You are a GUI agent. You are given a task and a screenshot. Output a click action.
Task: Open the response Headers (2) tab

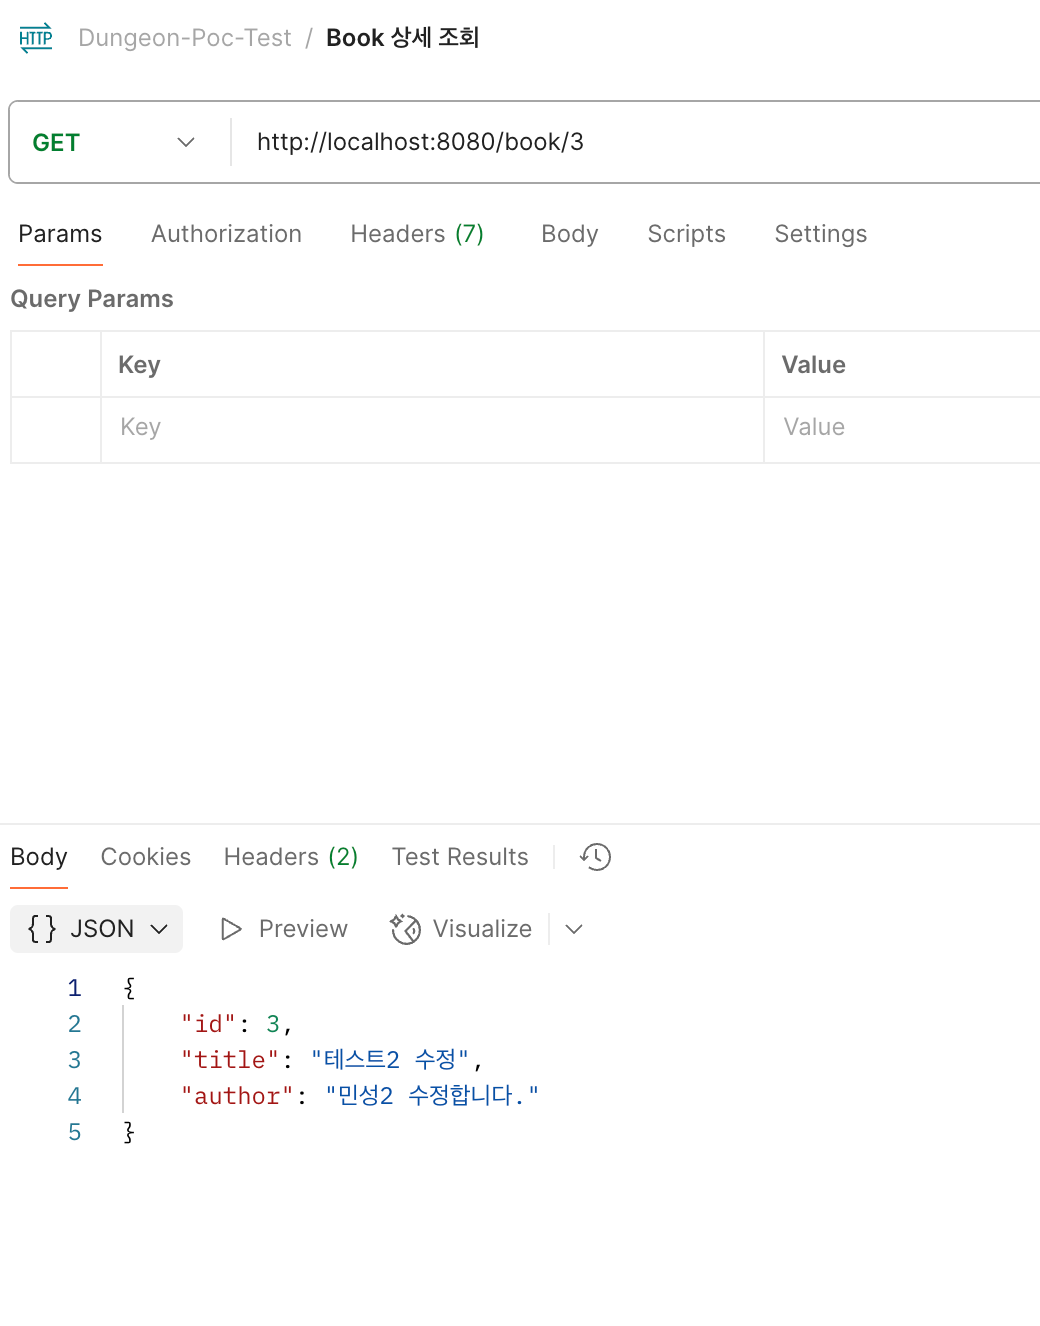point(291,857)
